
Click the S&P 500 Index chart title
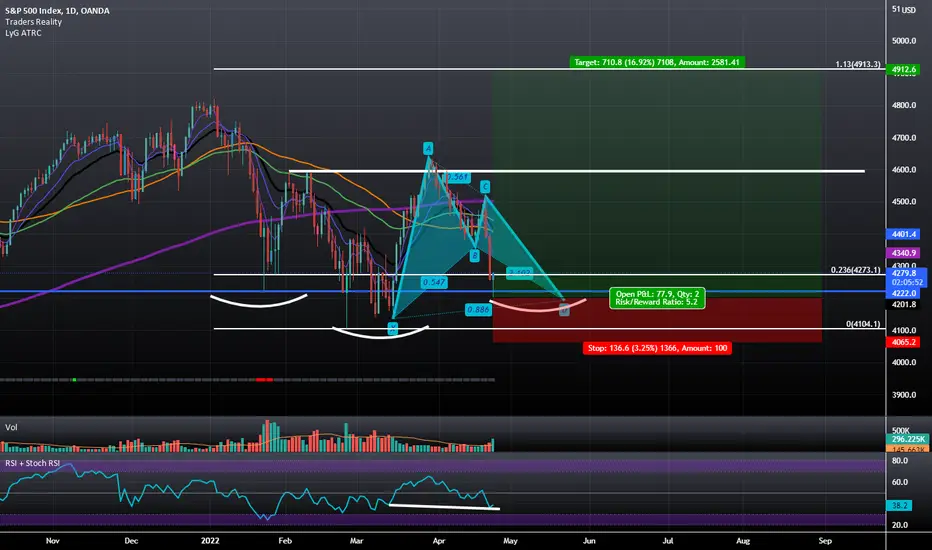click(57, 11)
